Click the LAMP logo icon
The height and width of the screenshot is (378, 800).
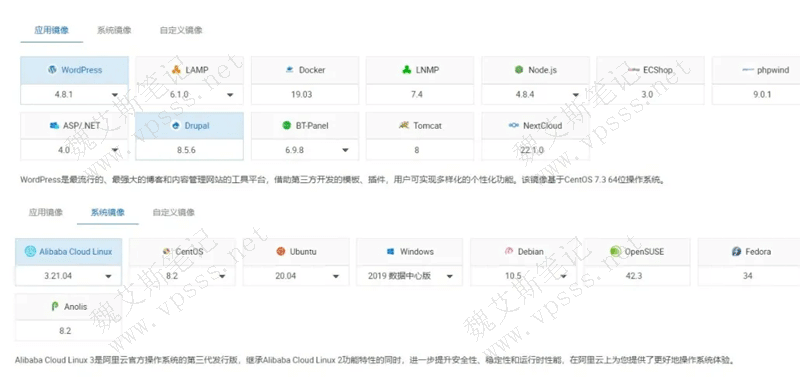point(177,70)
